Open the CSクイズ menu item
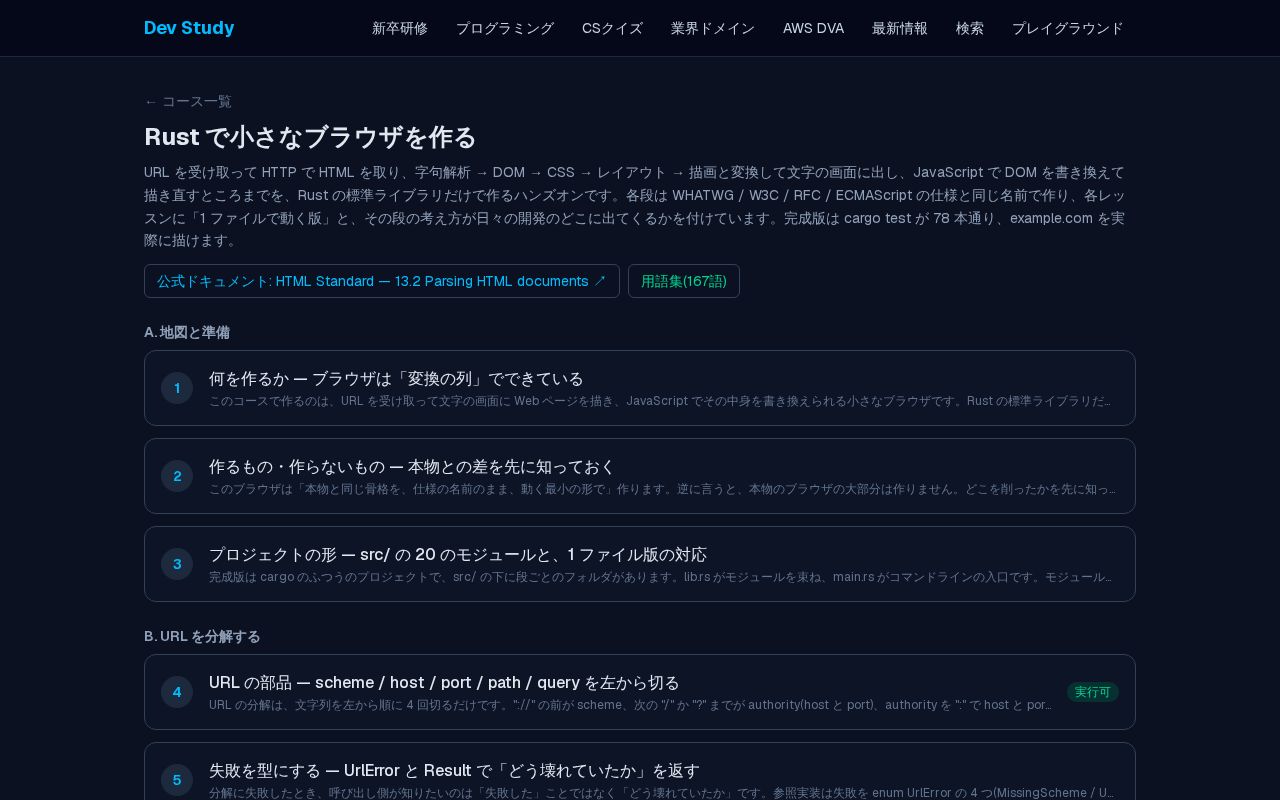 tap(612, 28)
